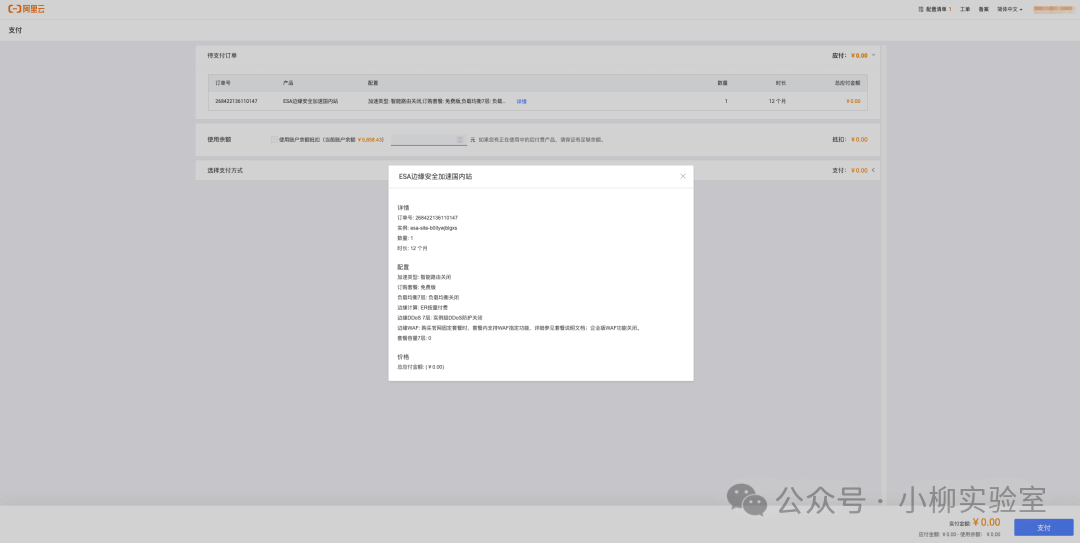Open the 备案 ICP filing menu item
The width and height of the screenshot is (1080, 543).
[x=984, y=9]
